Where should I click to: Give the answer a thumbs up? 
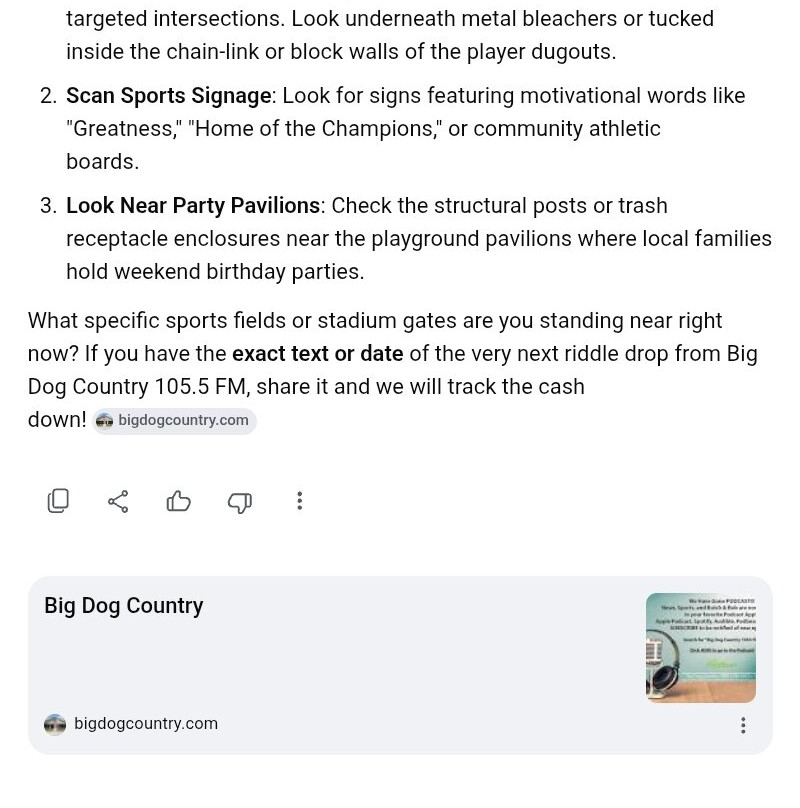coord(178,501)
